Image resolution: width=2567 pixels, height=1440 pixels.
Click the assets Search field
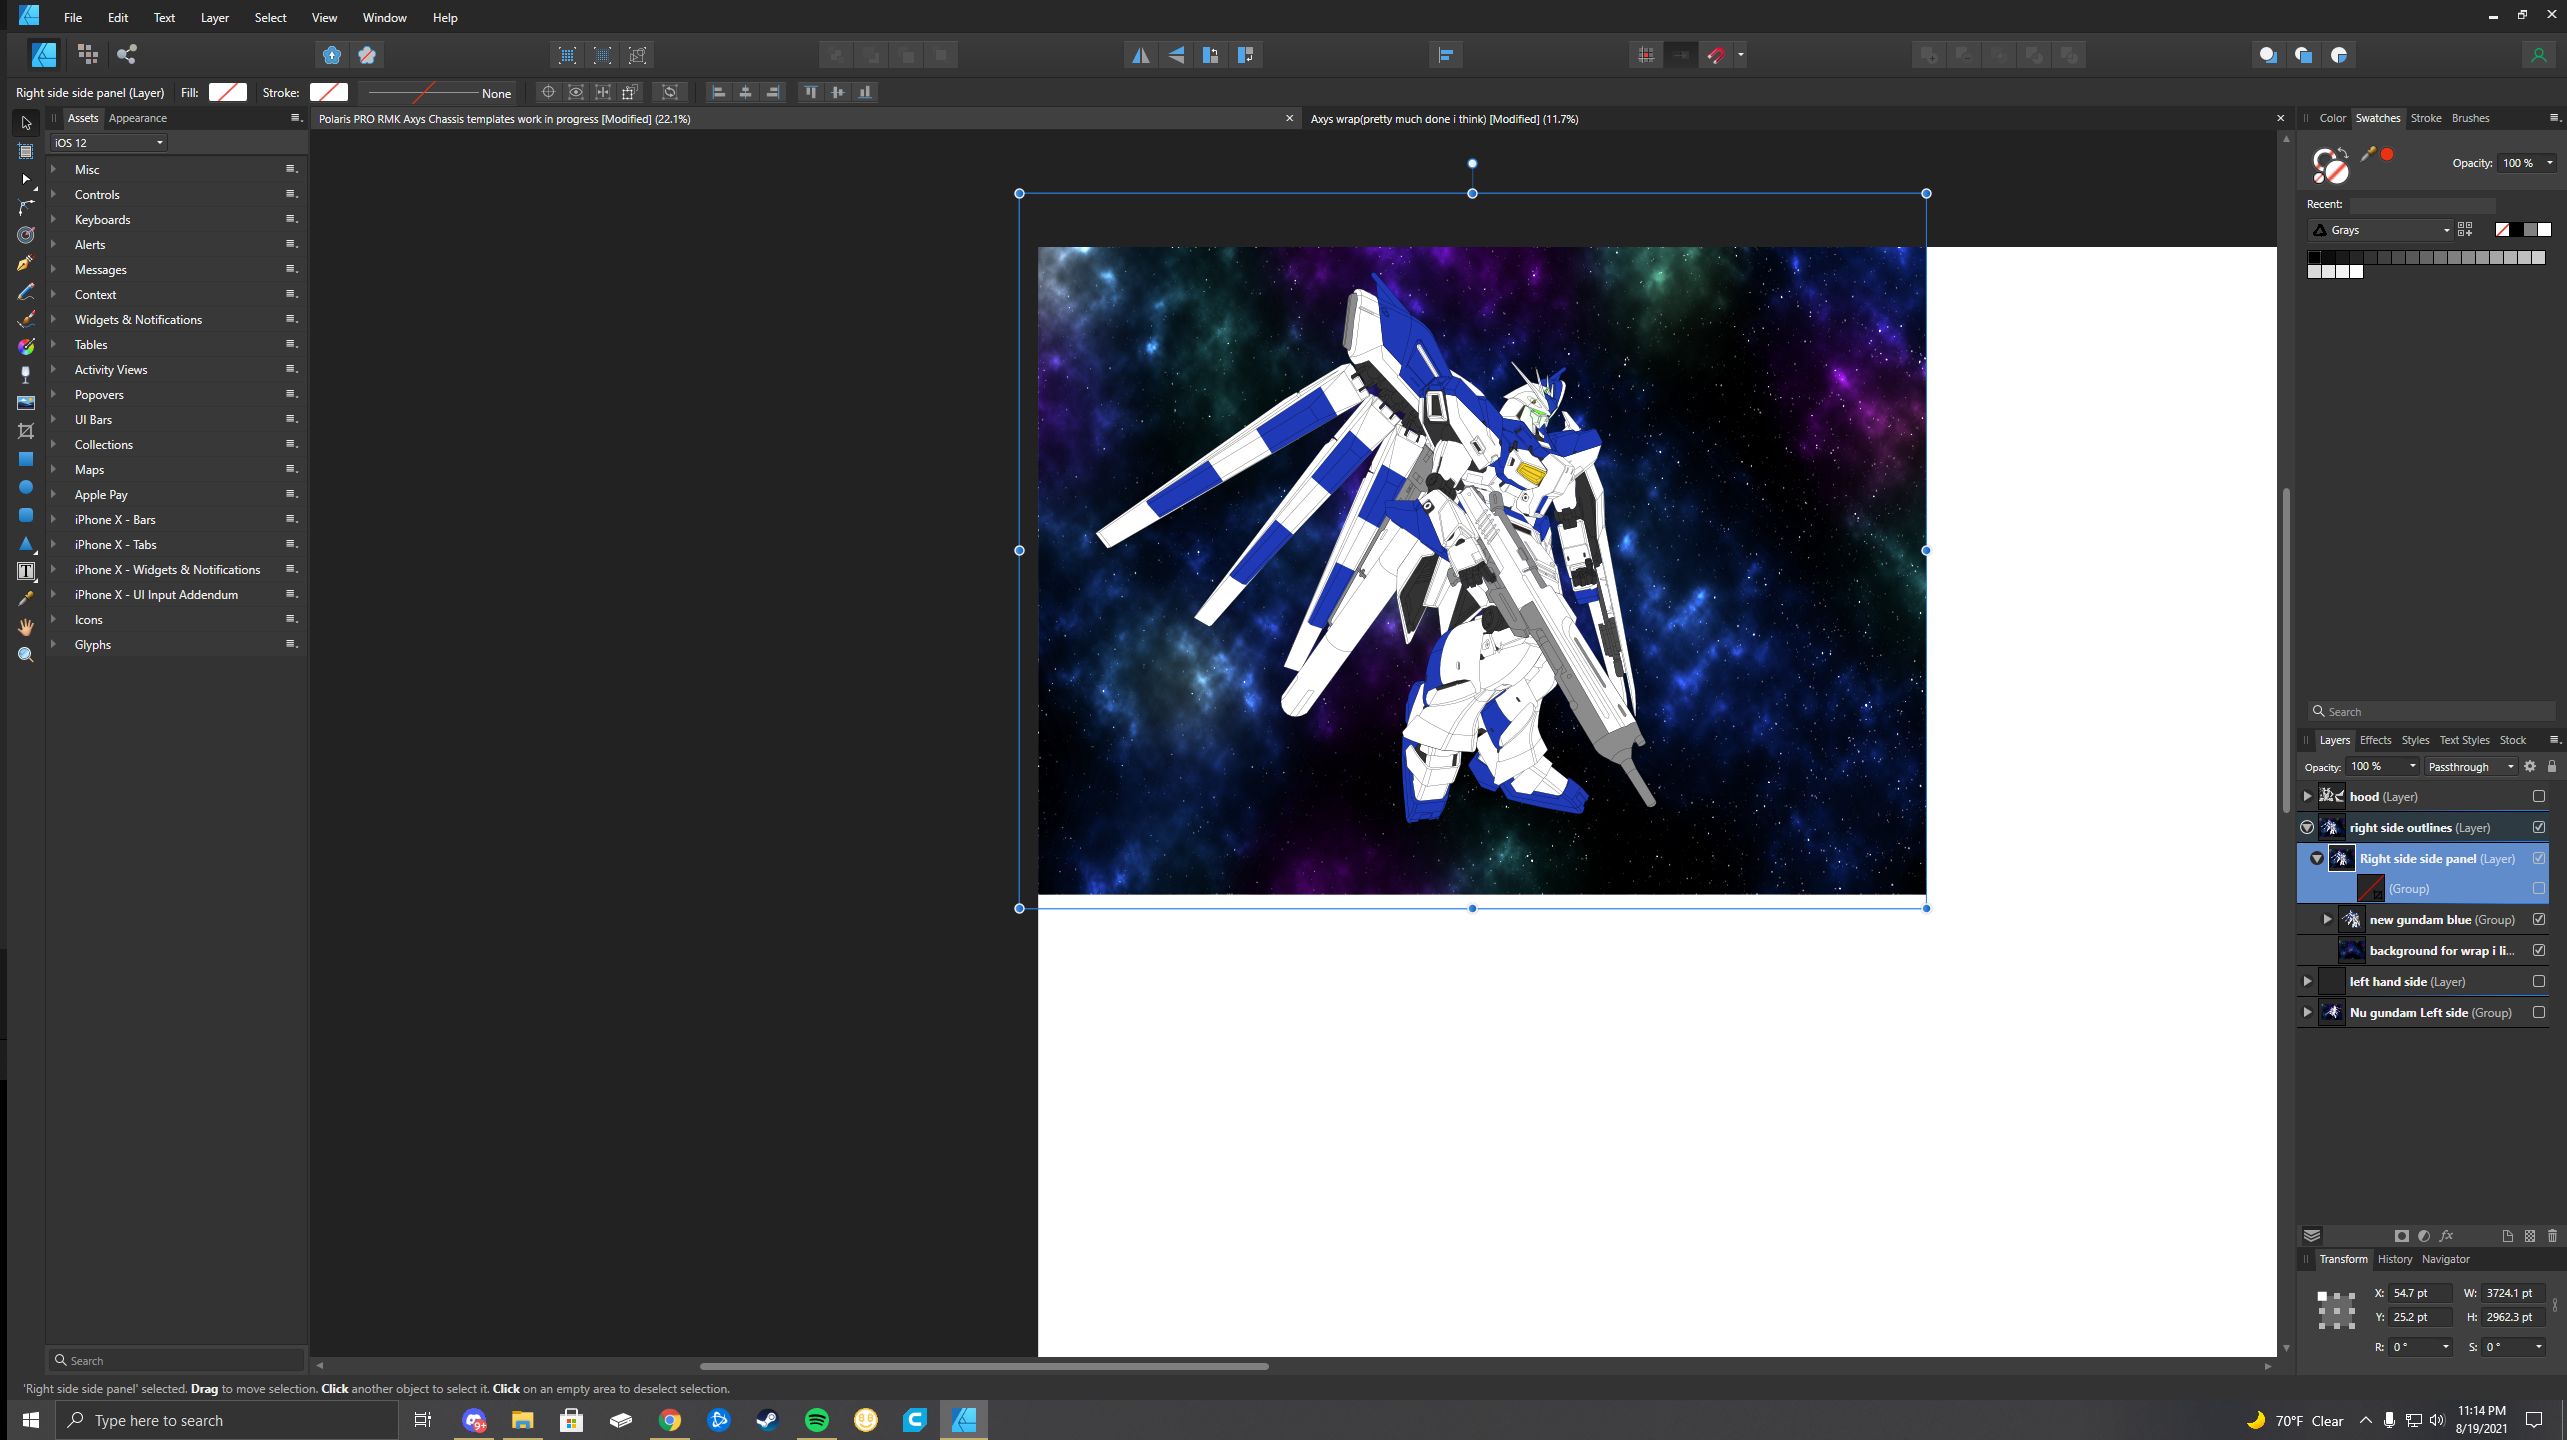(x=177, y=1360)
